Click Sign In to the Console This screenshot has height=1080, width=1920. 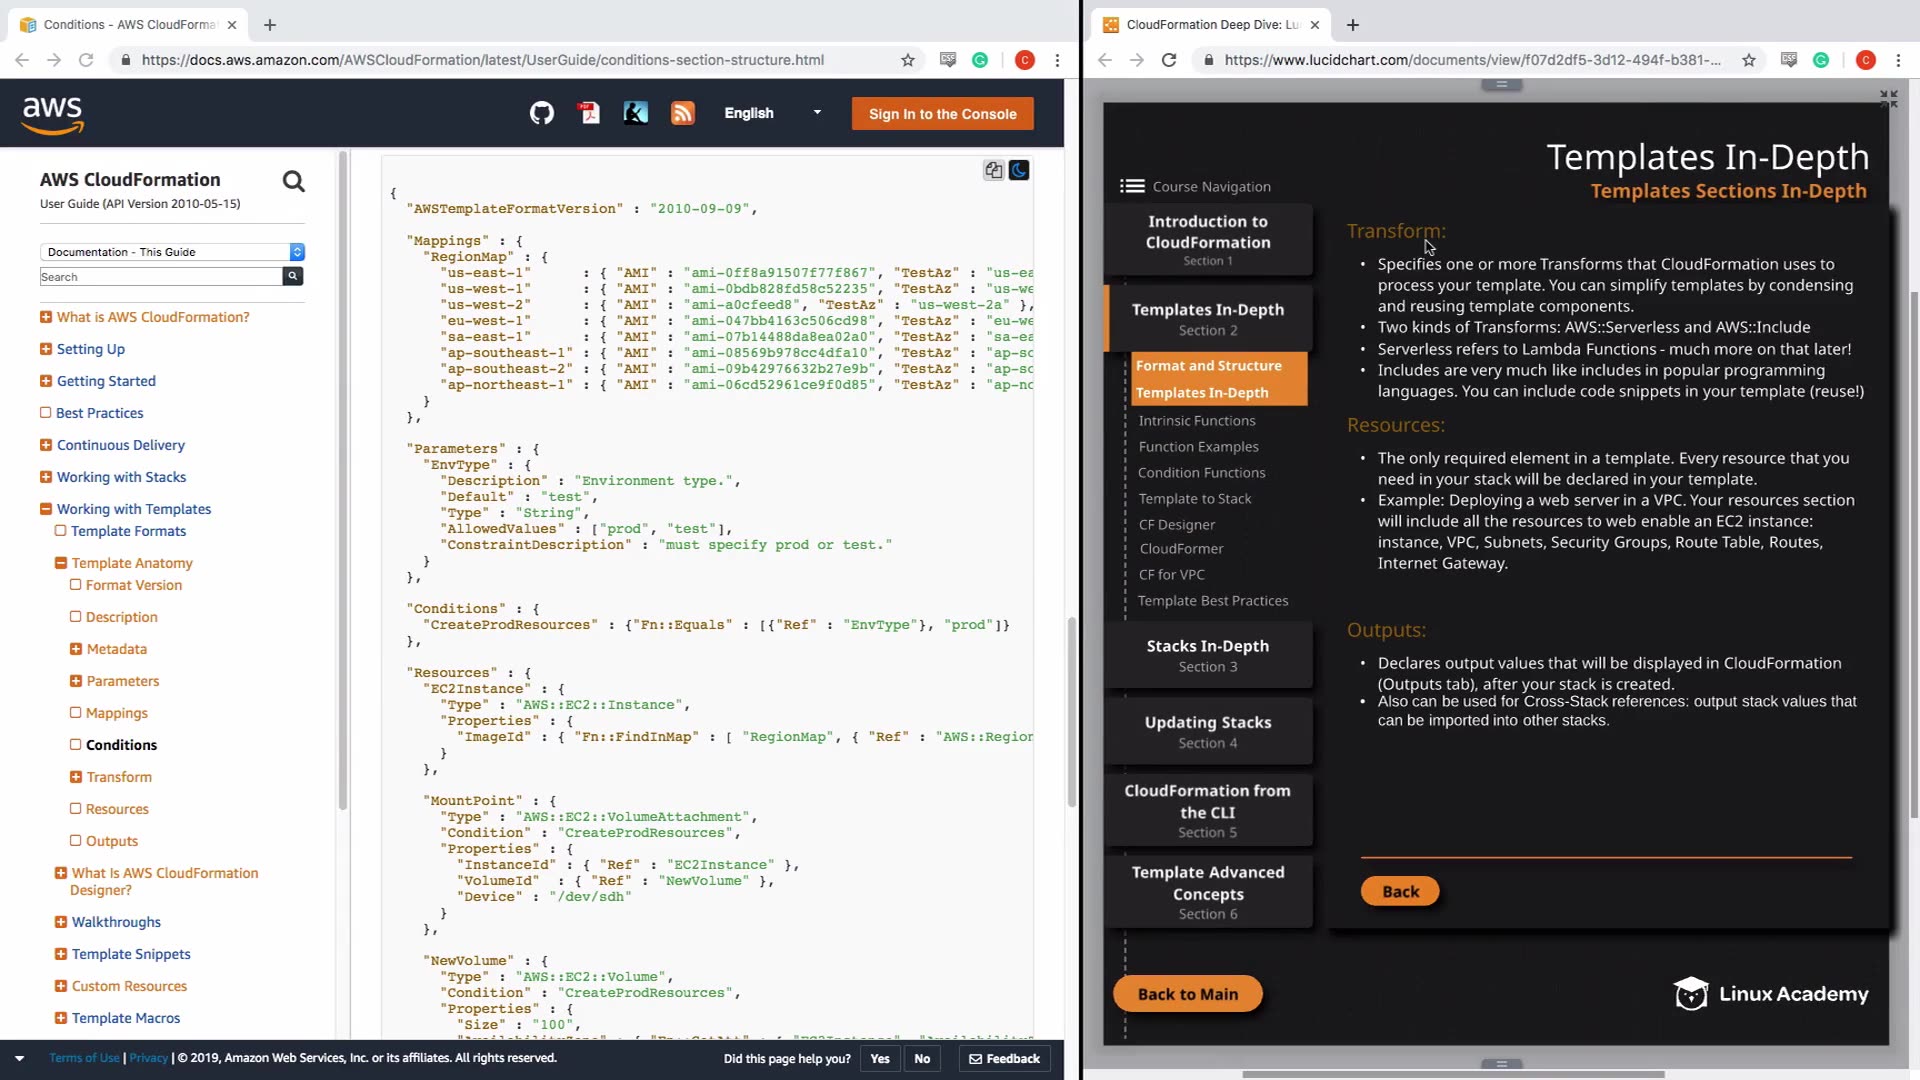[942, 114]
